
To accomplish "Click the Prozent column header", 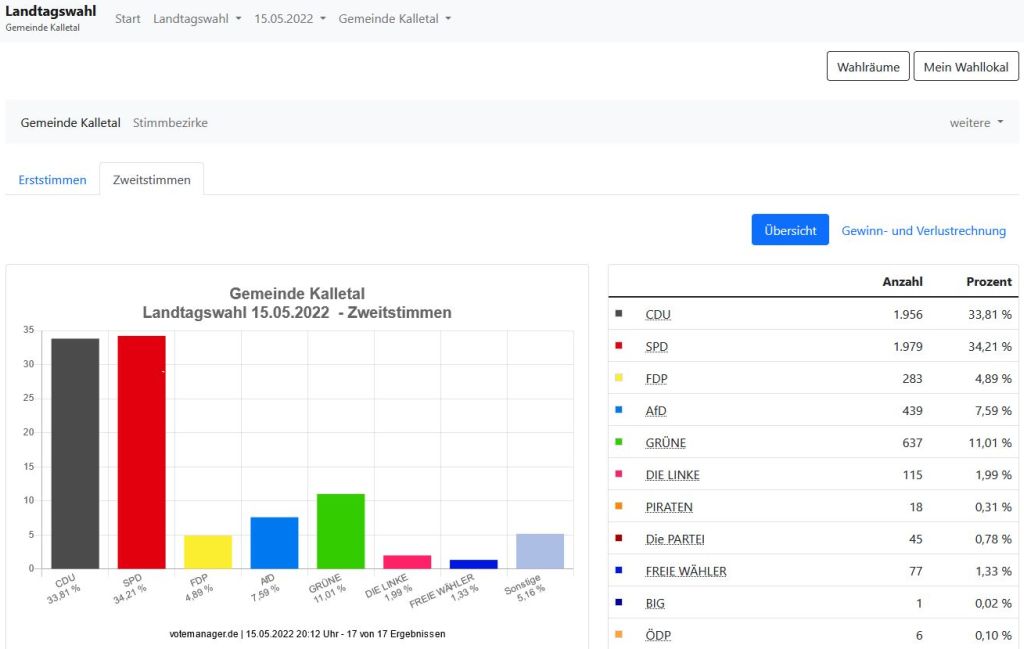I will coord(989,281).
